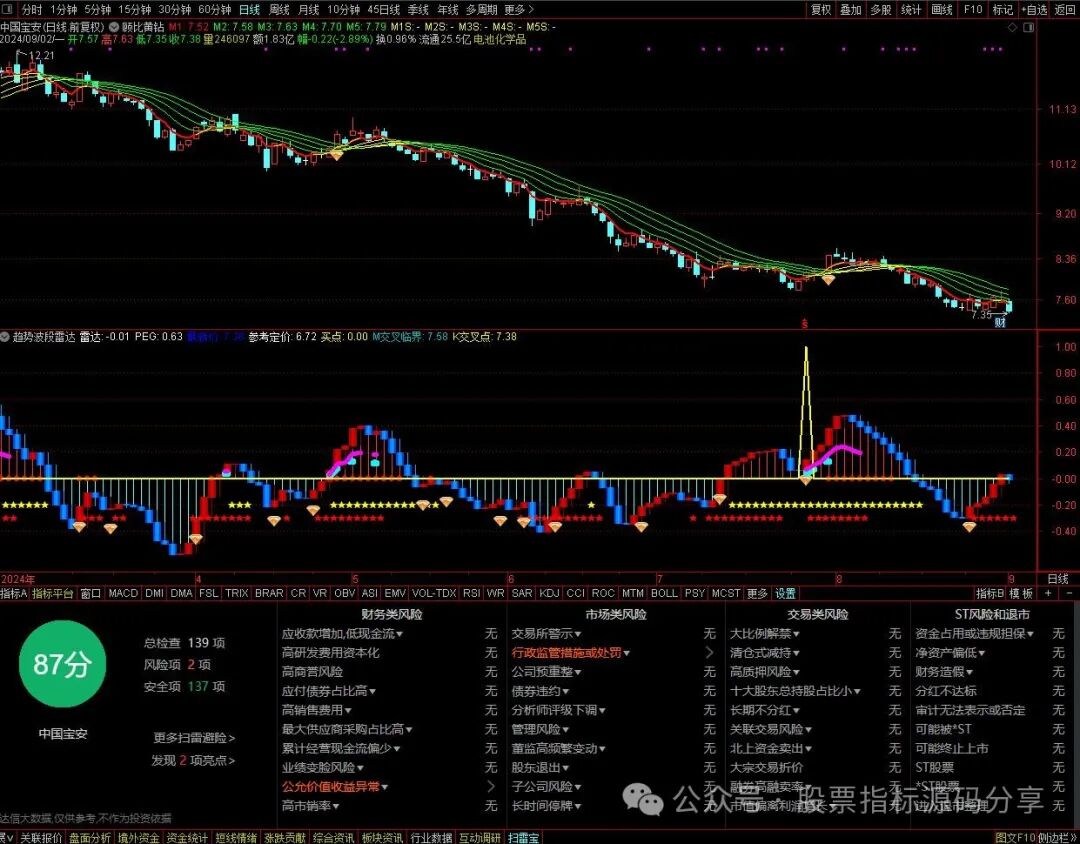This screenshot has width=1080, height=844.
Task: Open the 多周期 multi-period view
Action: point(481,10)
